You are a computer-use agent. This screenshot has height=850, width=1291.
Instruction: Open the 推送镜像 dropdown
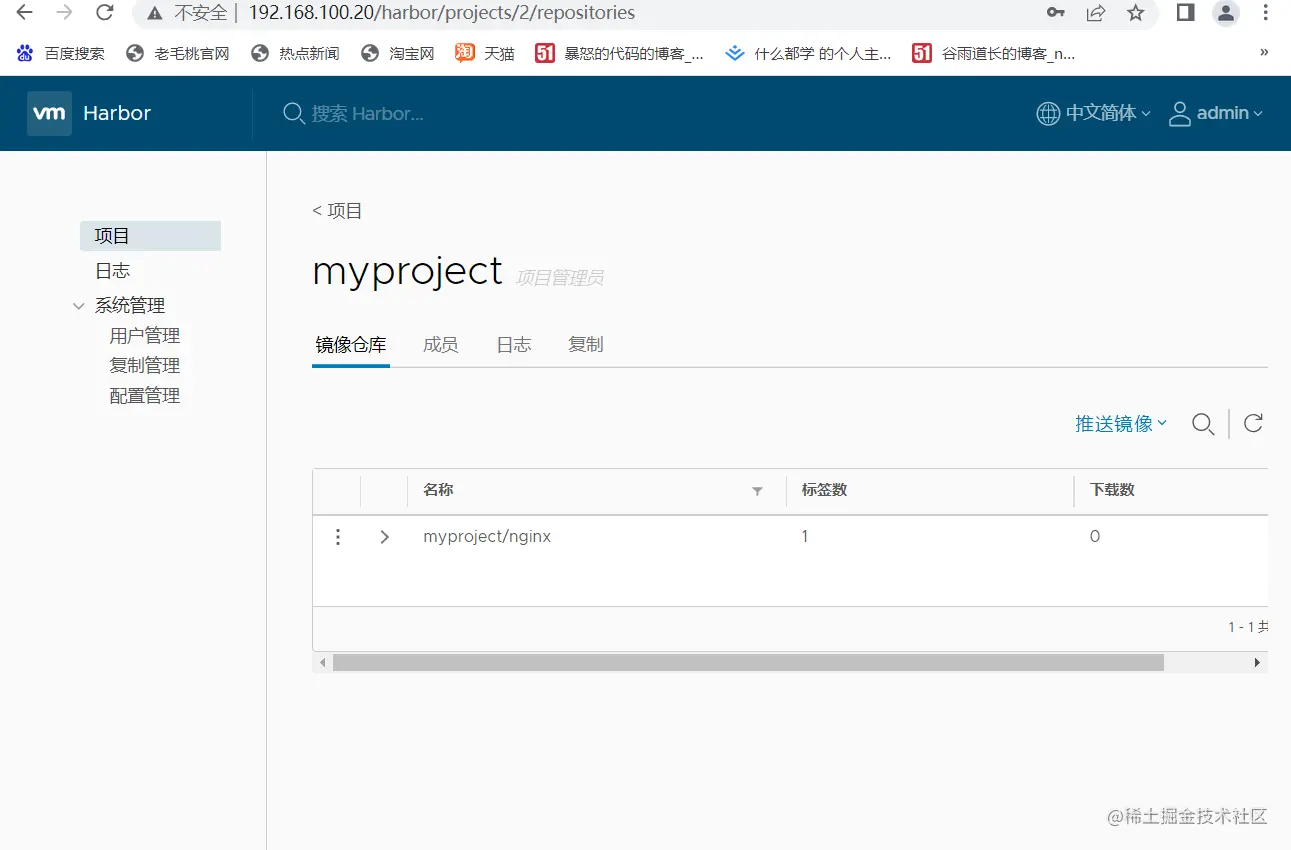point(1121,424)
